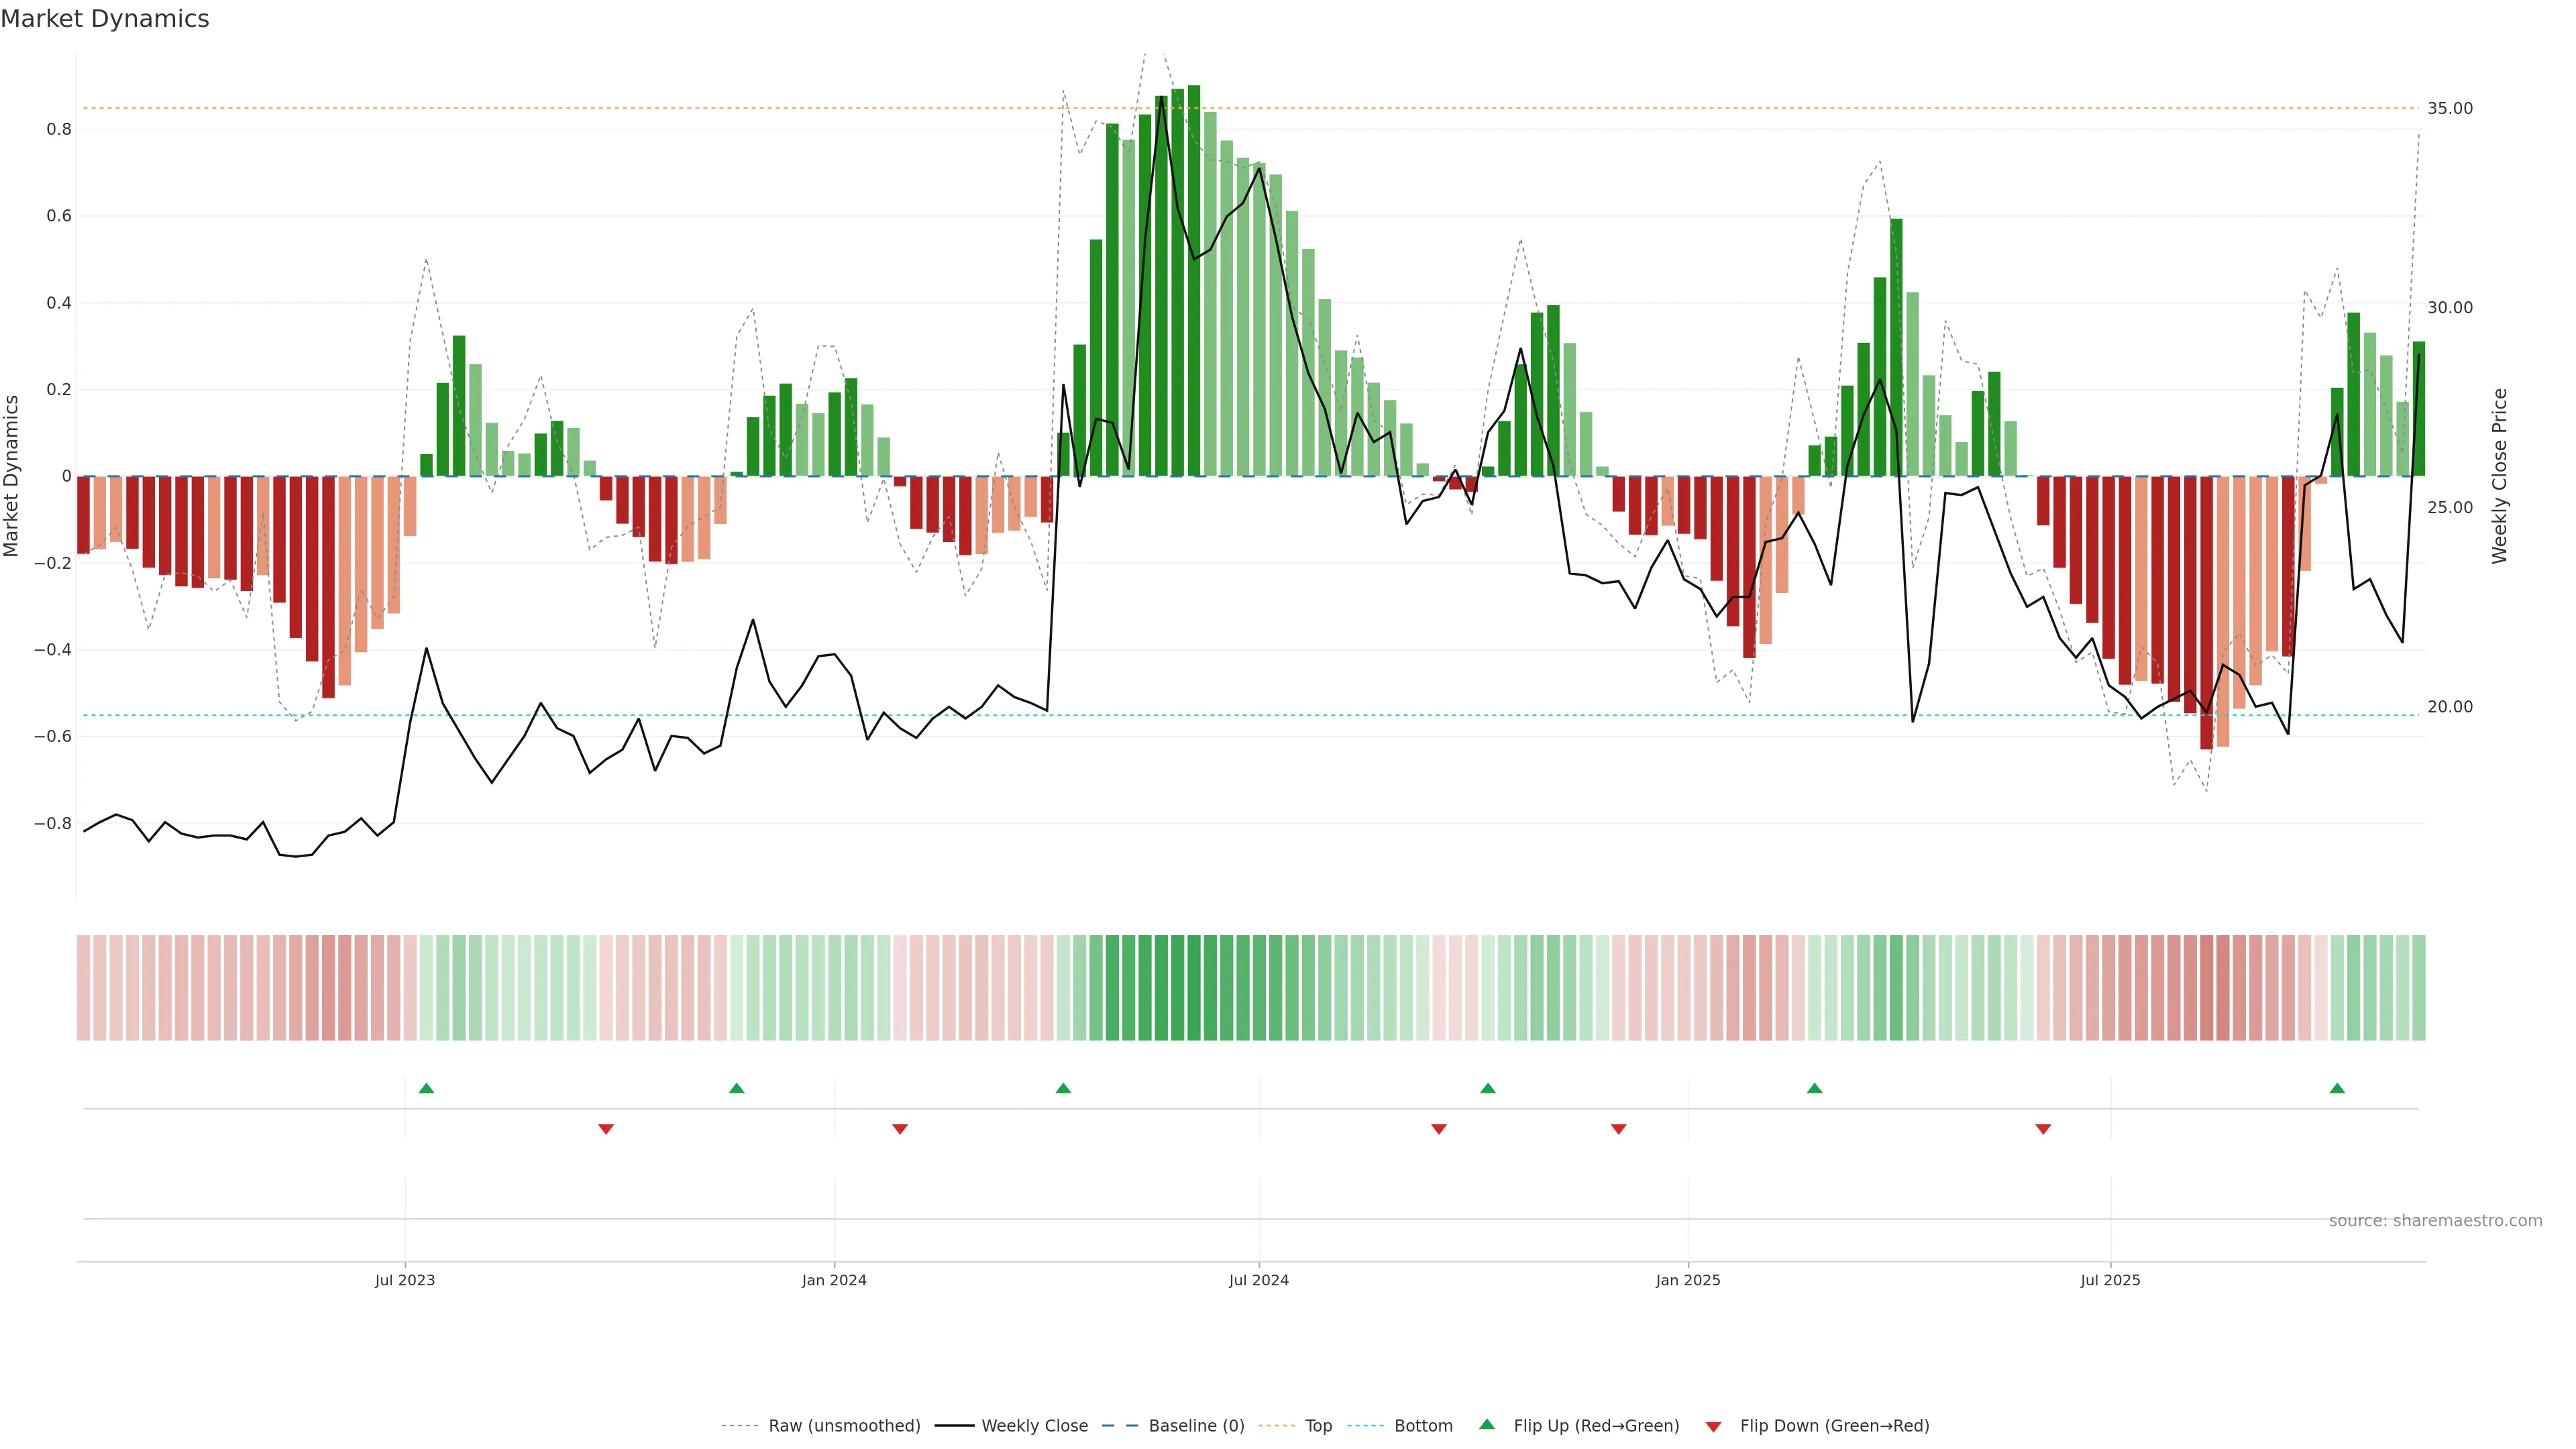The height and width of the screenshot is (1449, 2576).
Task: Click the Jul 2024 axis label
Action: click(x=1258, y=1280)
